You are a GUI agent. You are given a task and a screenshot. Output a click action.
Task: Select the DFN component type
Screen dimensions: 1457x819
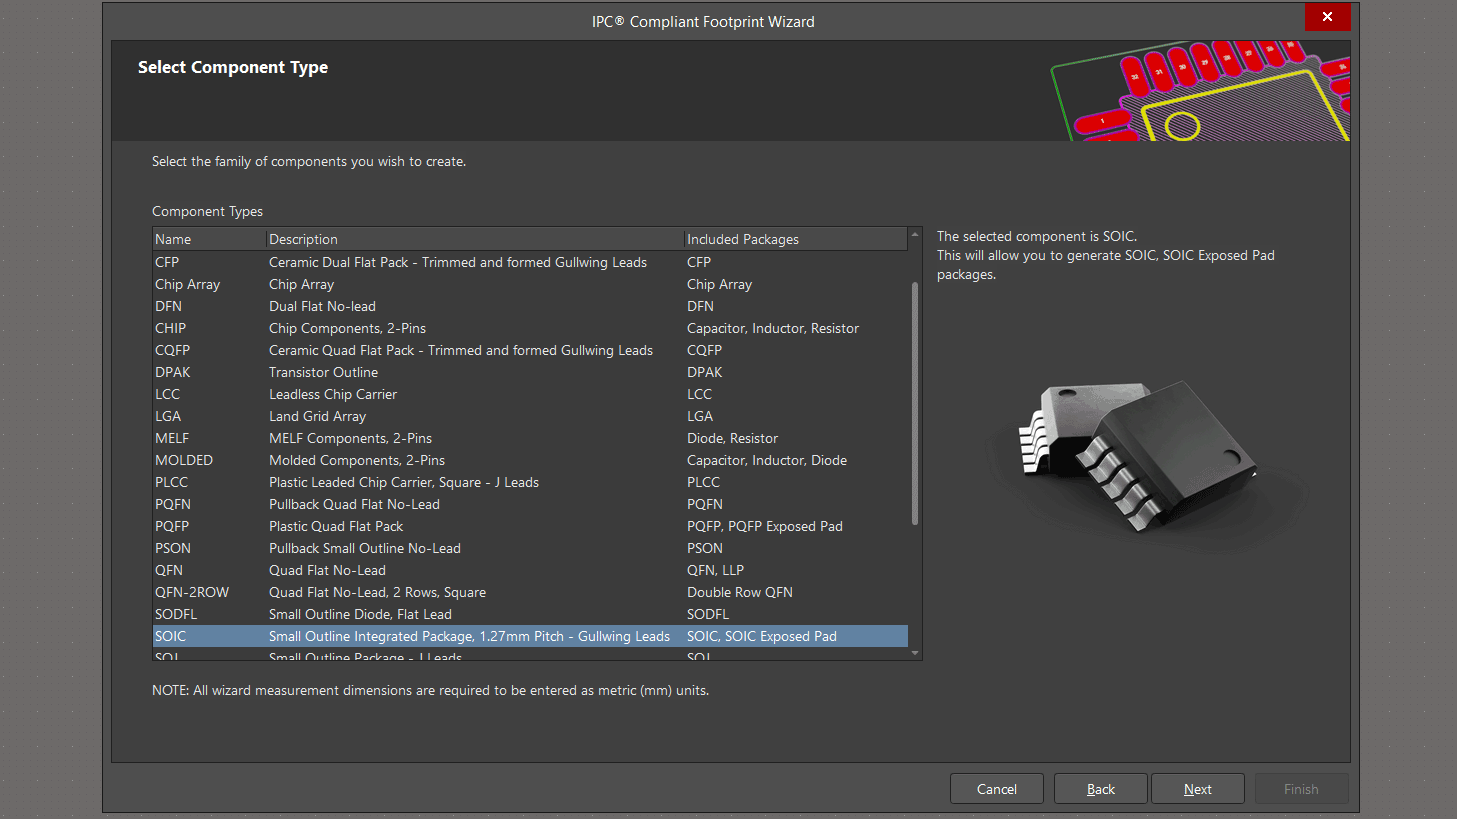pyautogui.click(x=168, y=306)
